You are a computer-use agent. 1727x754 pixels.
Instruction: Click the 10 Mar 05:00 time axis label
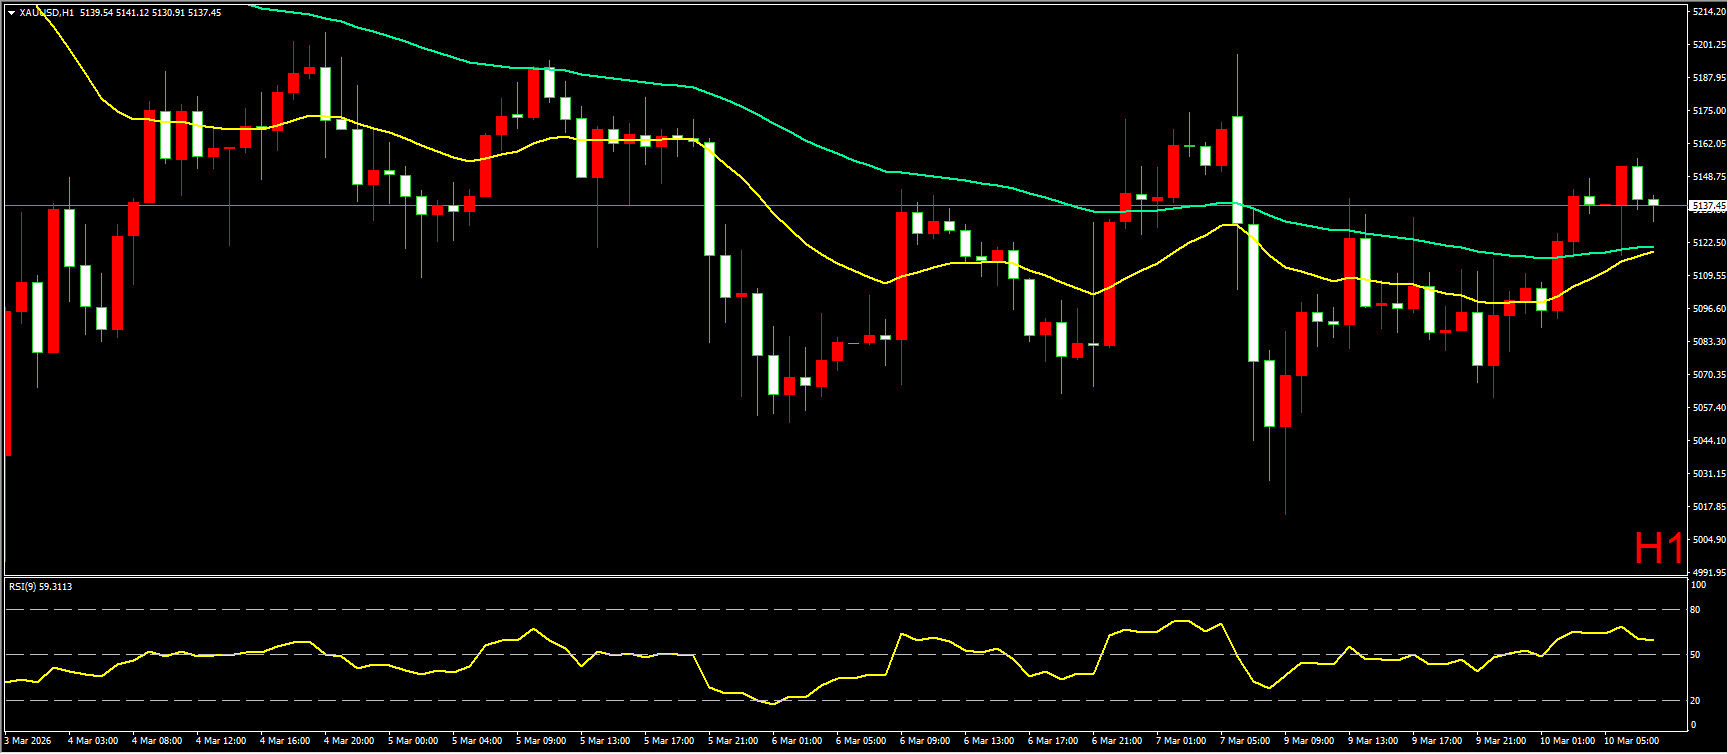[x=1631, y=741]
